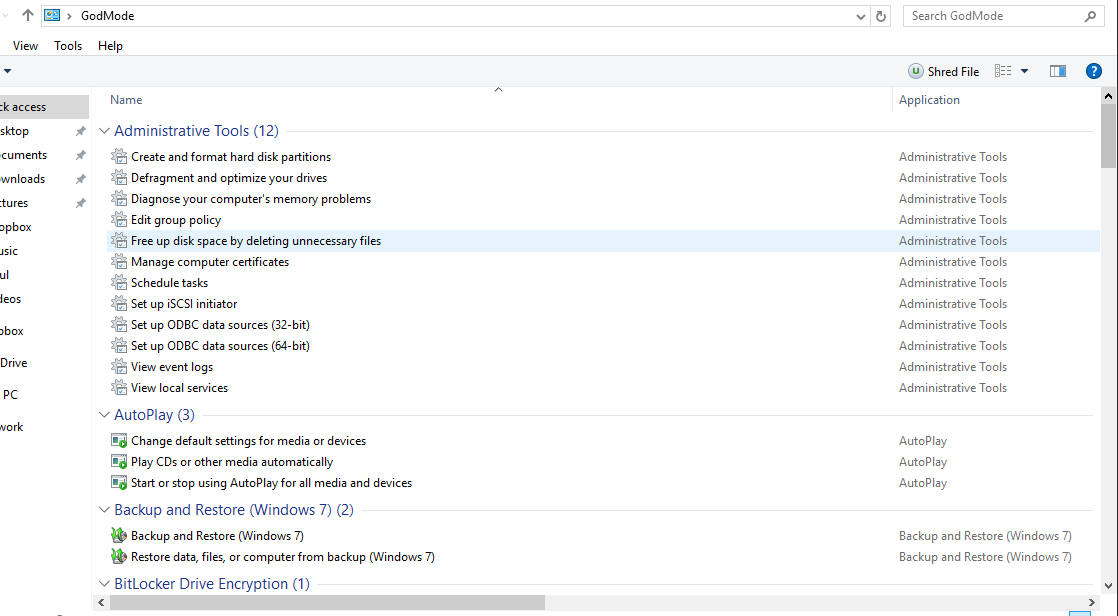Click the Edit group policy gear icon
1118x616 pixels.
click(119, 220)
